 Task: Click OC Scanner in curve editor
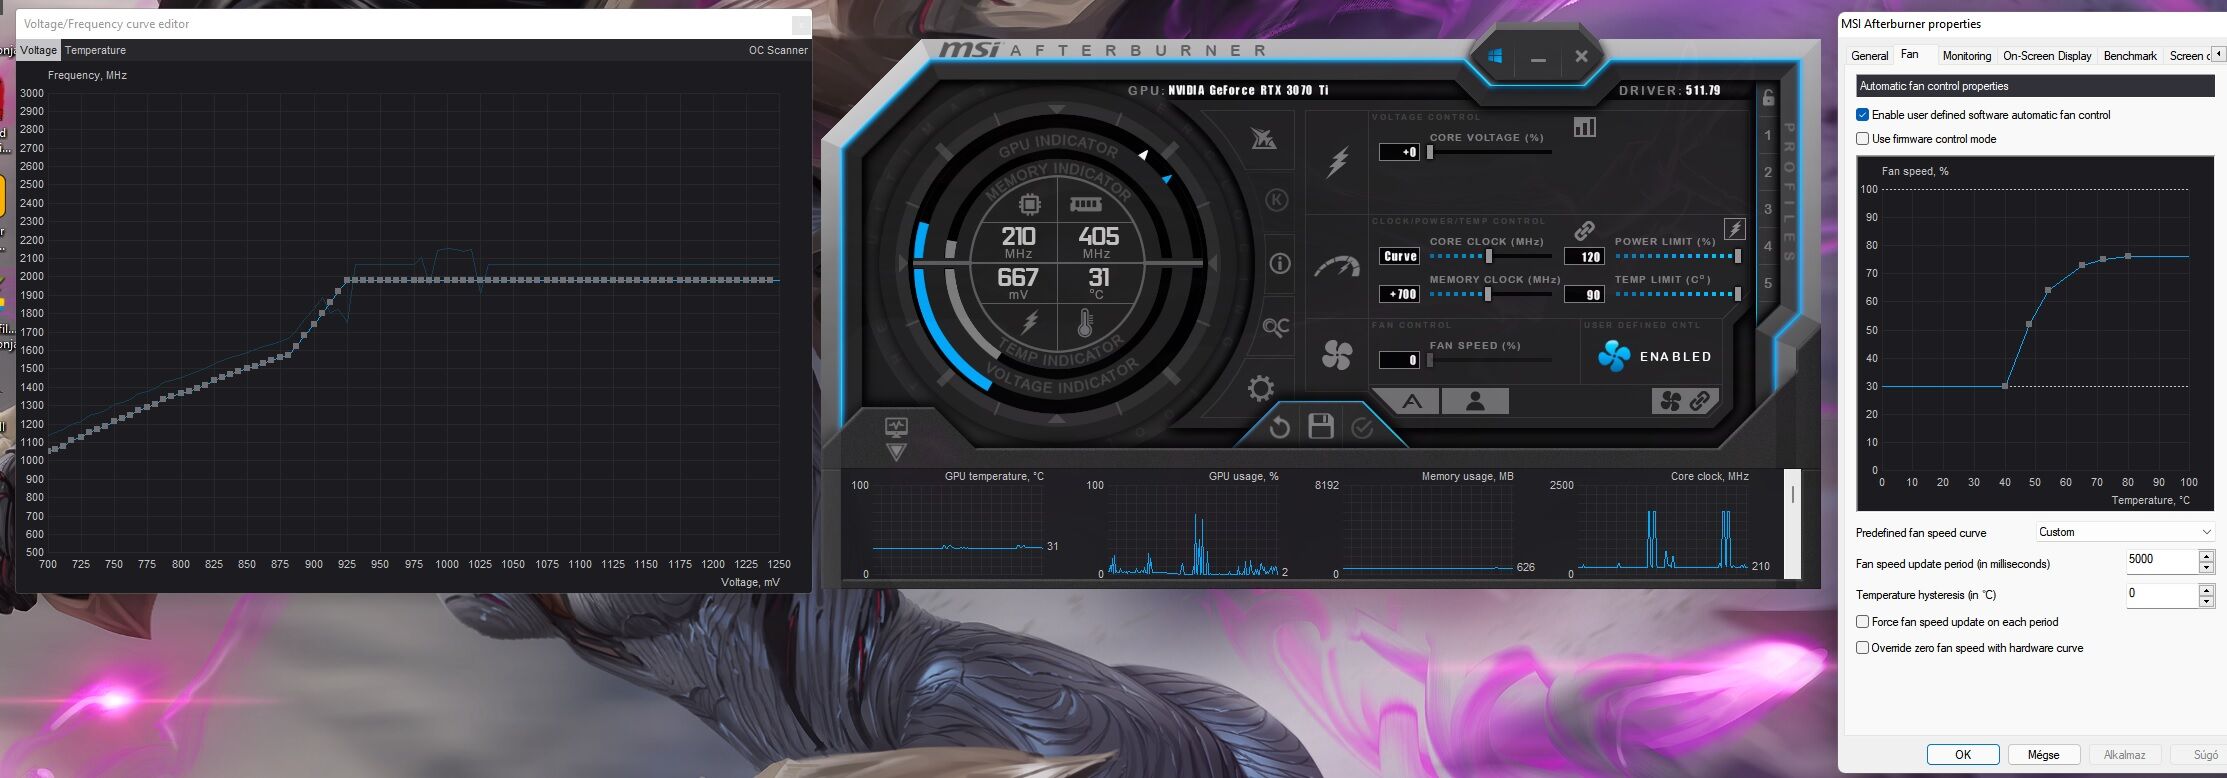click(778, 50)
